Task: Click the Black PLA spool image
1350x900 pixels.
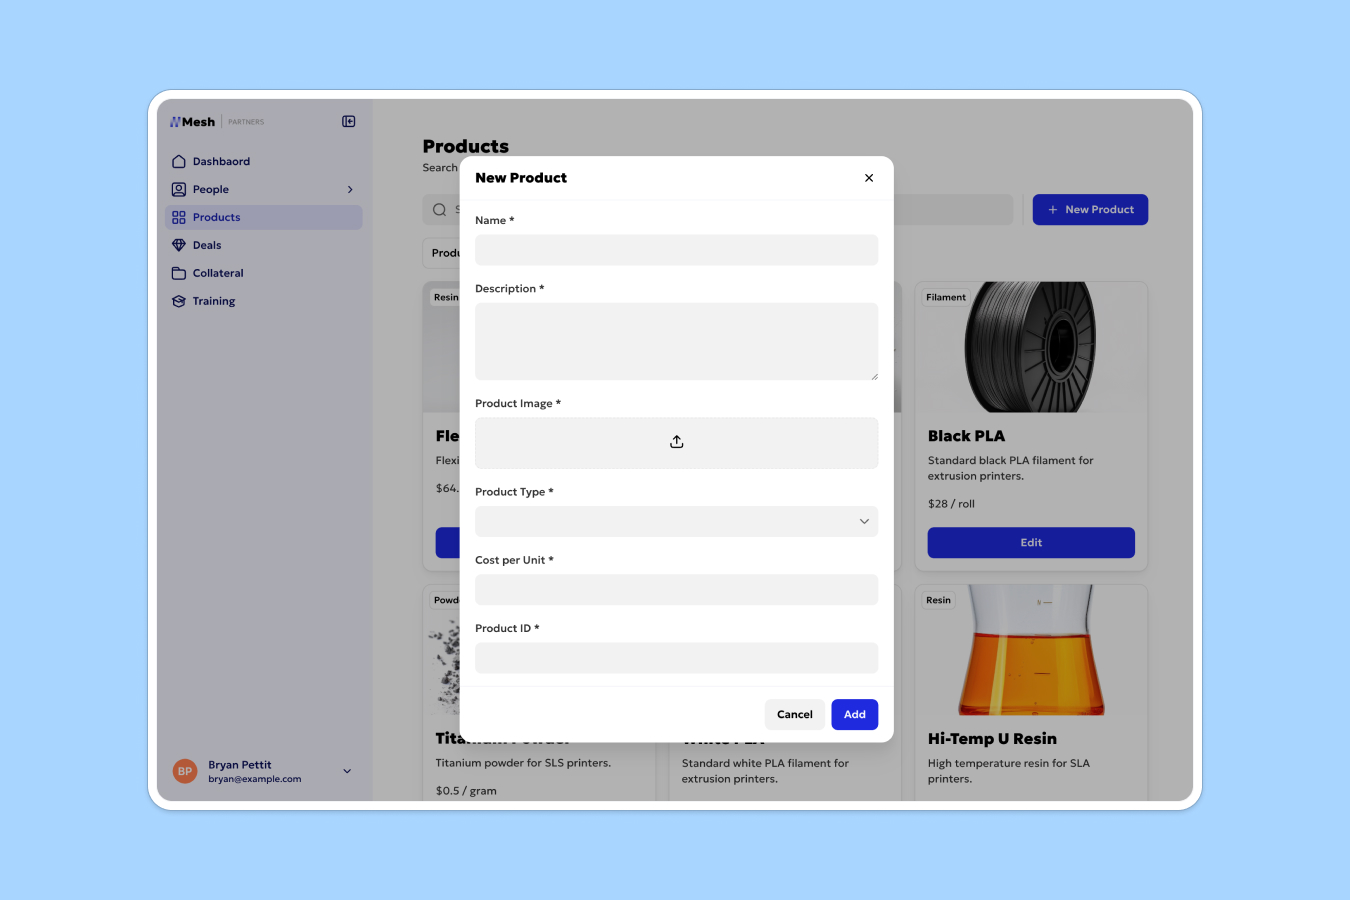Action: [x=1031, y=347]
